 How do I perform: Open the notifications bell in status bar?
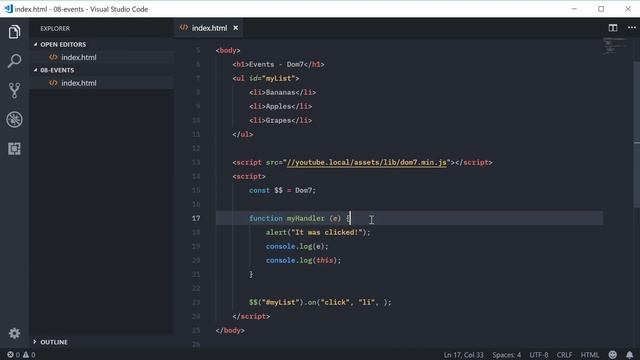click(x=629, y=355)
